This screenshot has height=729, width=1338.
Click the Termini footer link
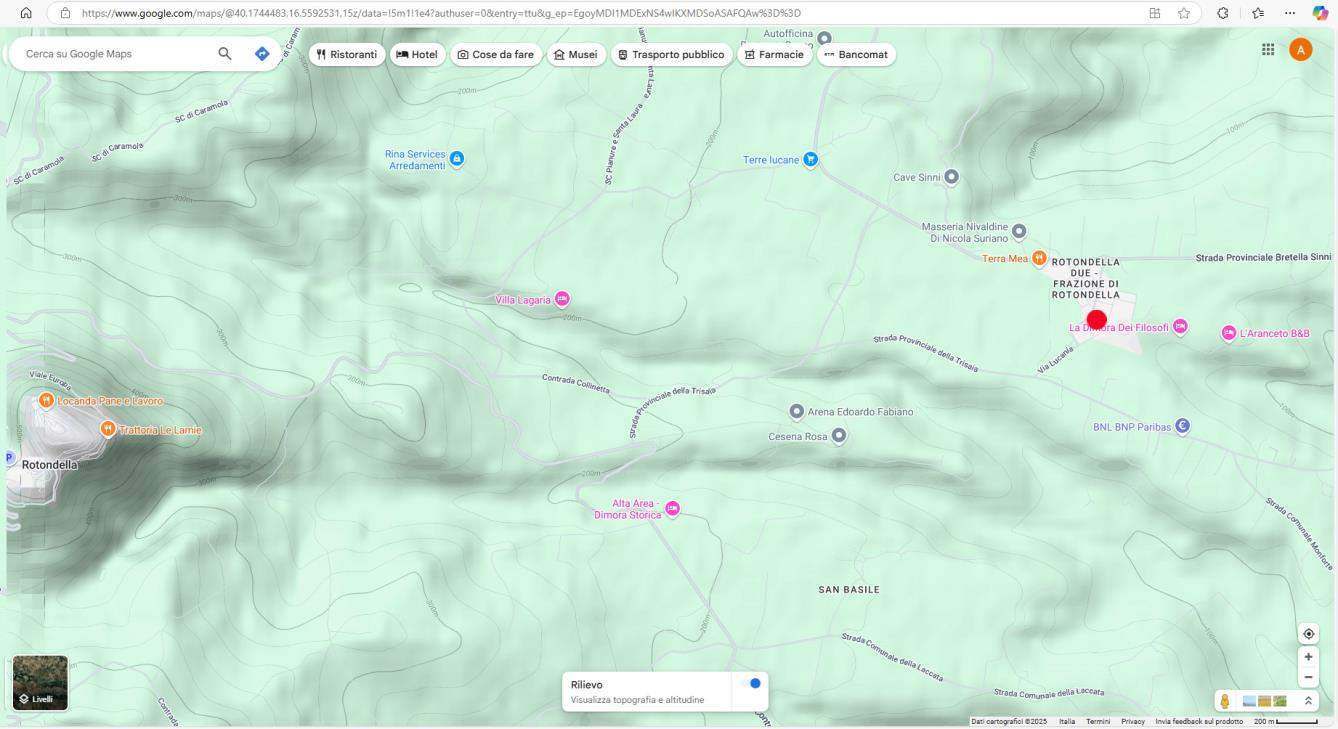point(1098,722)
